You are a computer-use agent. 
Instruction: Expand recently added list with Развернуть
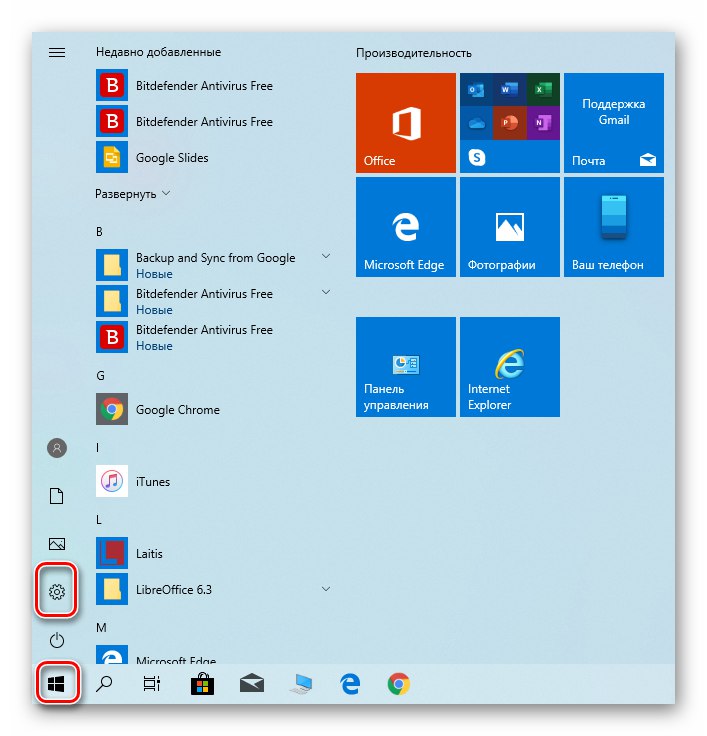[132, 194]
